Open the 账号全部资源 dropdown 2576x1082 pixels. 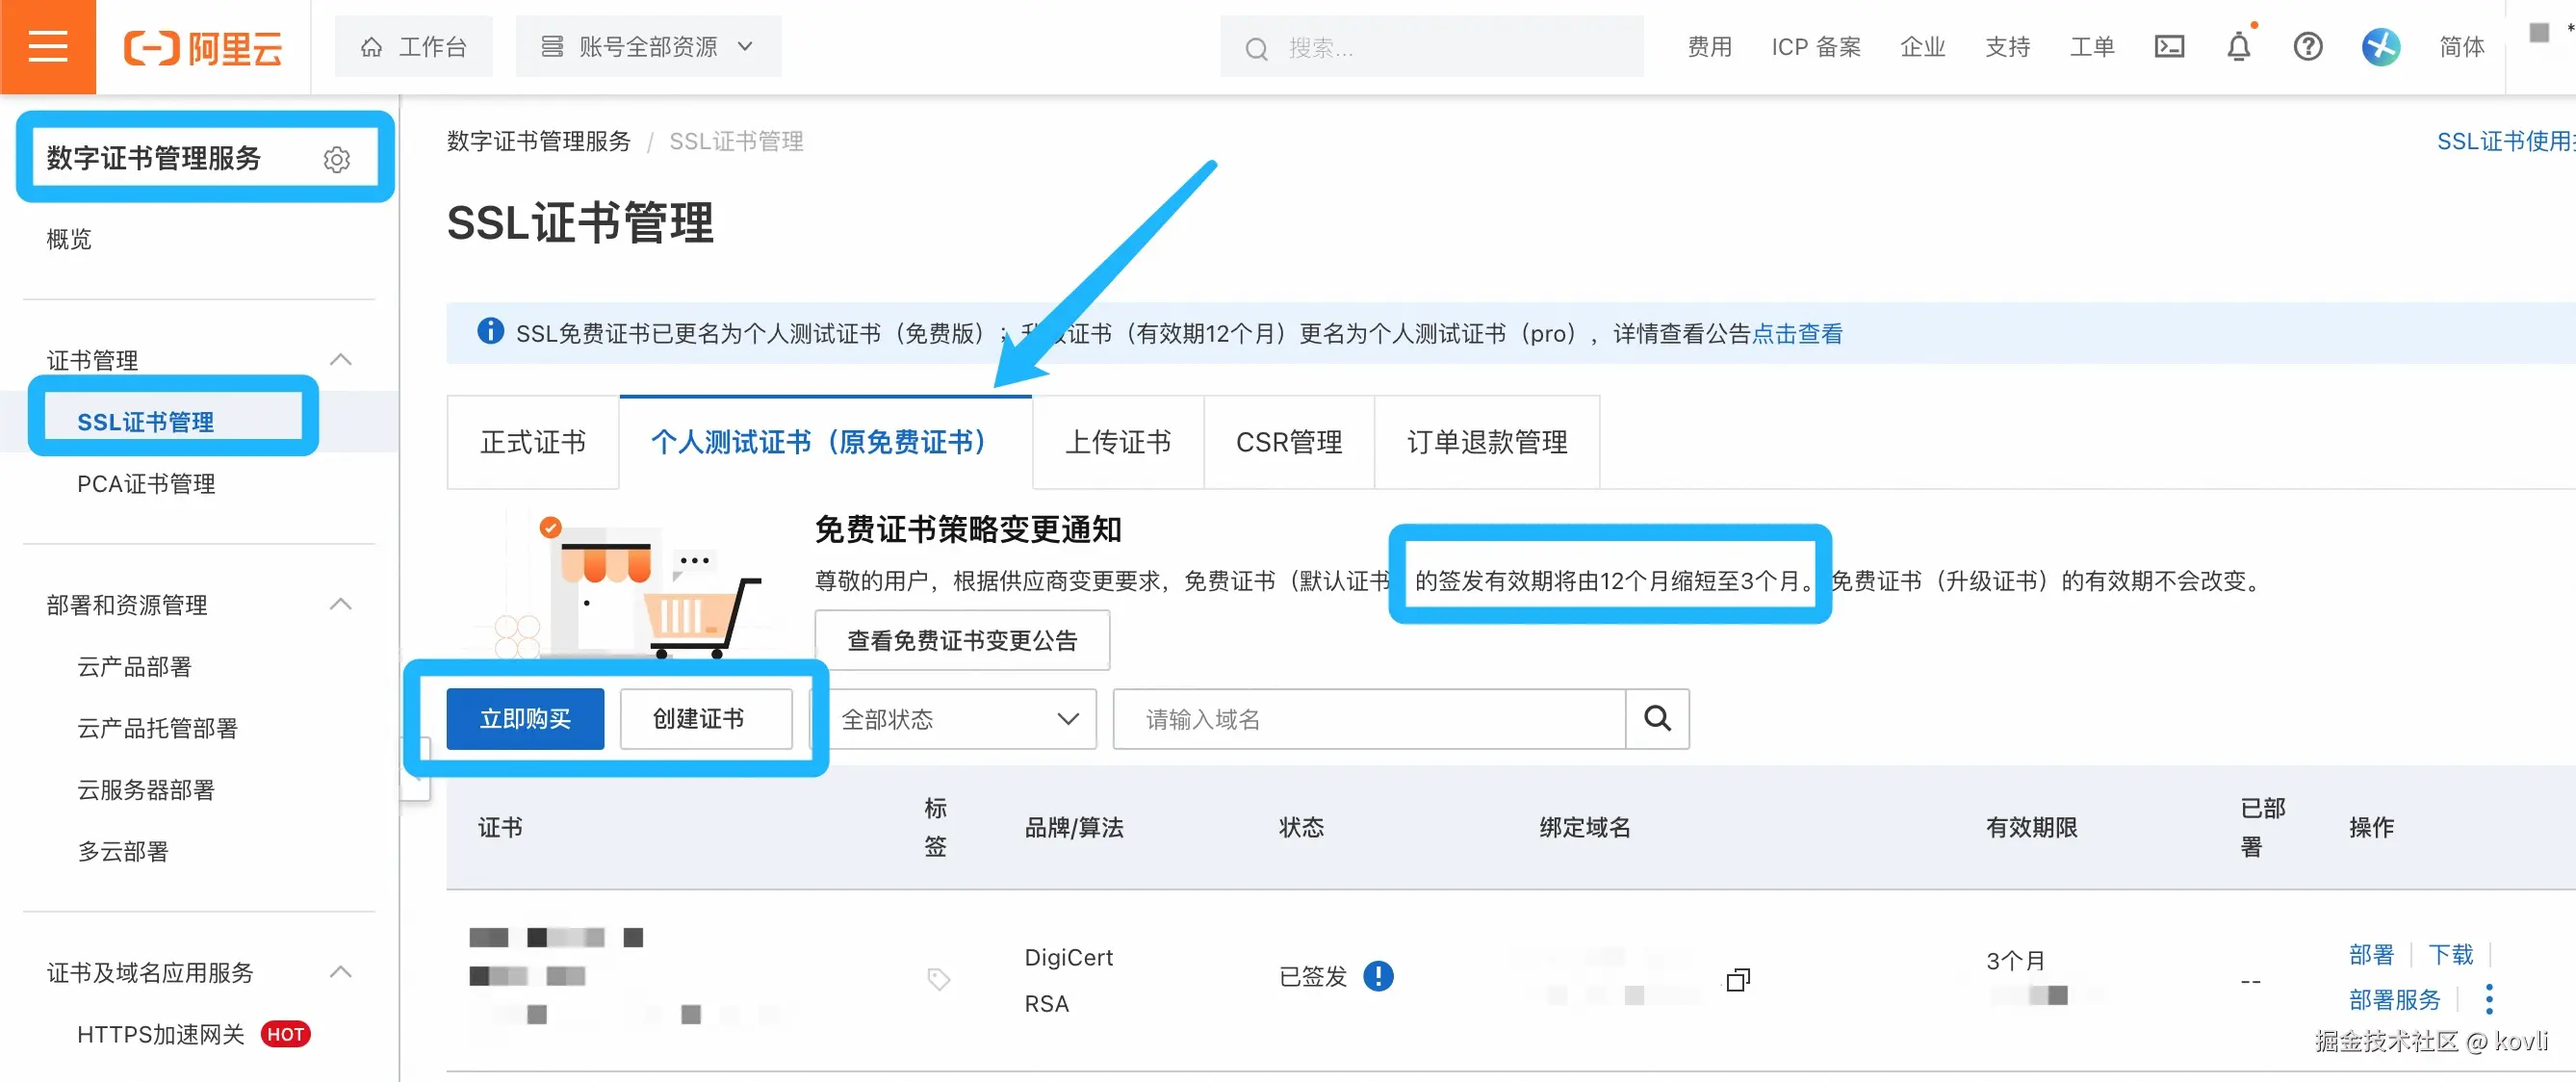click(647, 47)
